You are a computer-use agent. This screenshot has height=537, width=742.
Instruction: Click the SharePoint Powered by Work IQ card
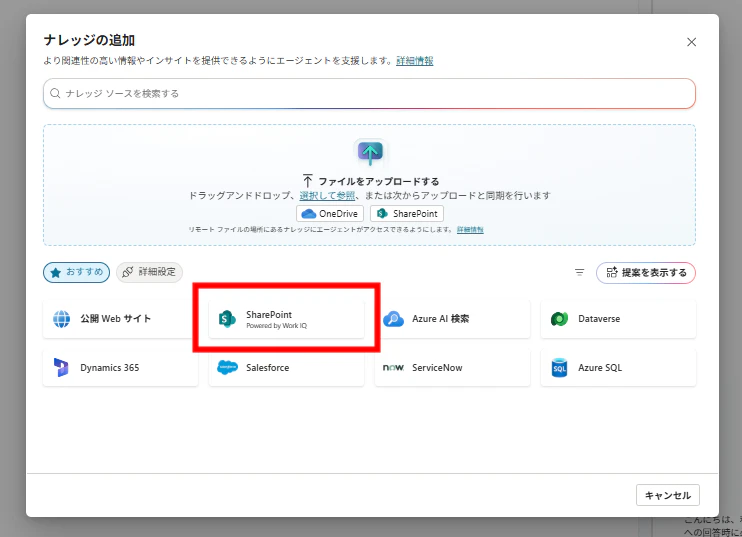coord(286,319)
